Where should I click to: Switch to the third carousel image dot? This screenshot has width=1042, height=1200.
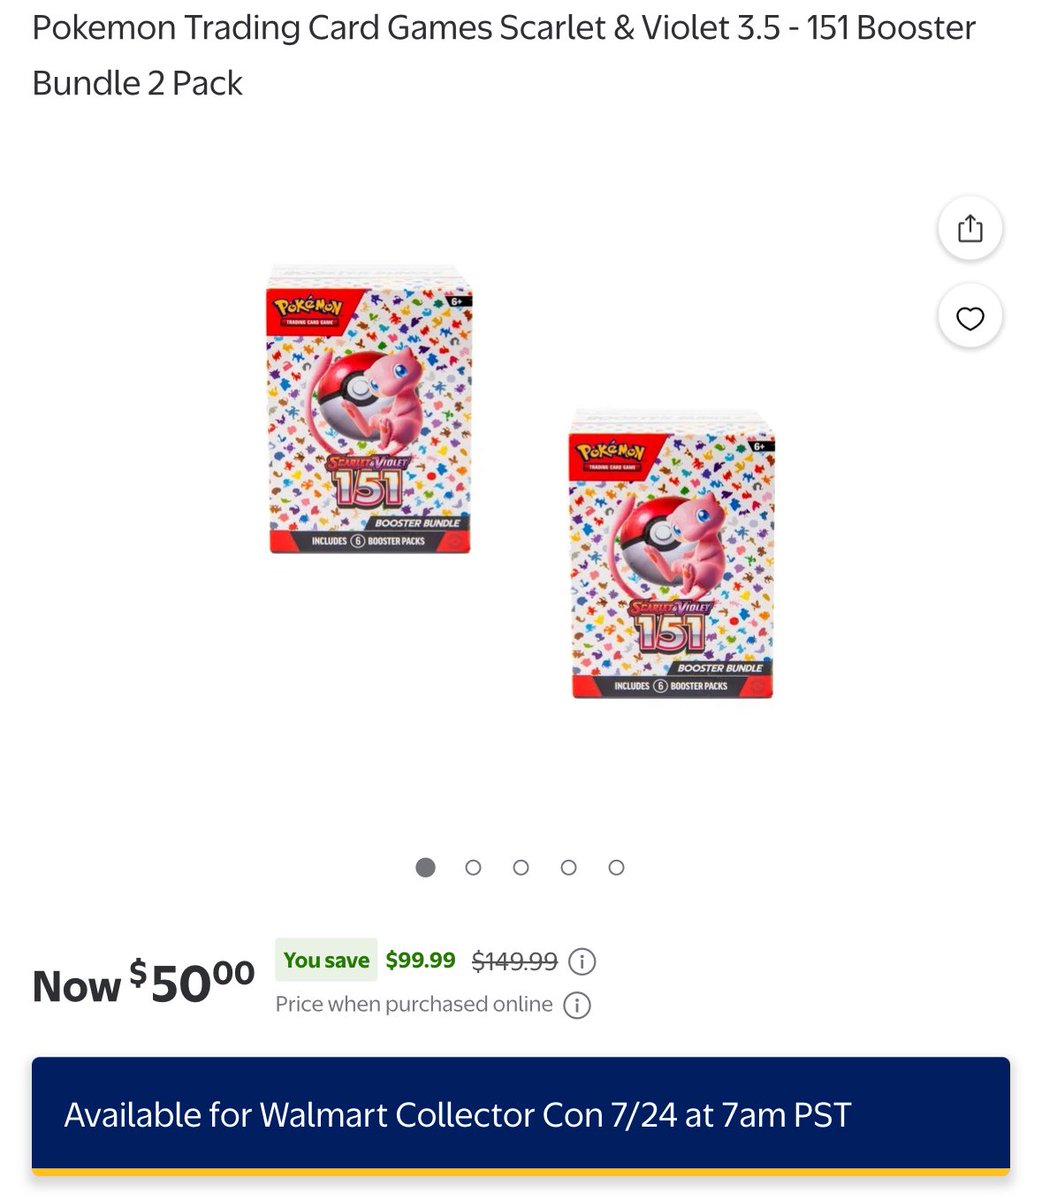click(x=521, y=867)
